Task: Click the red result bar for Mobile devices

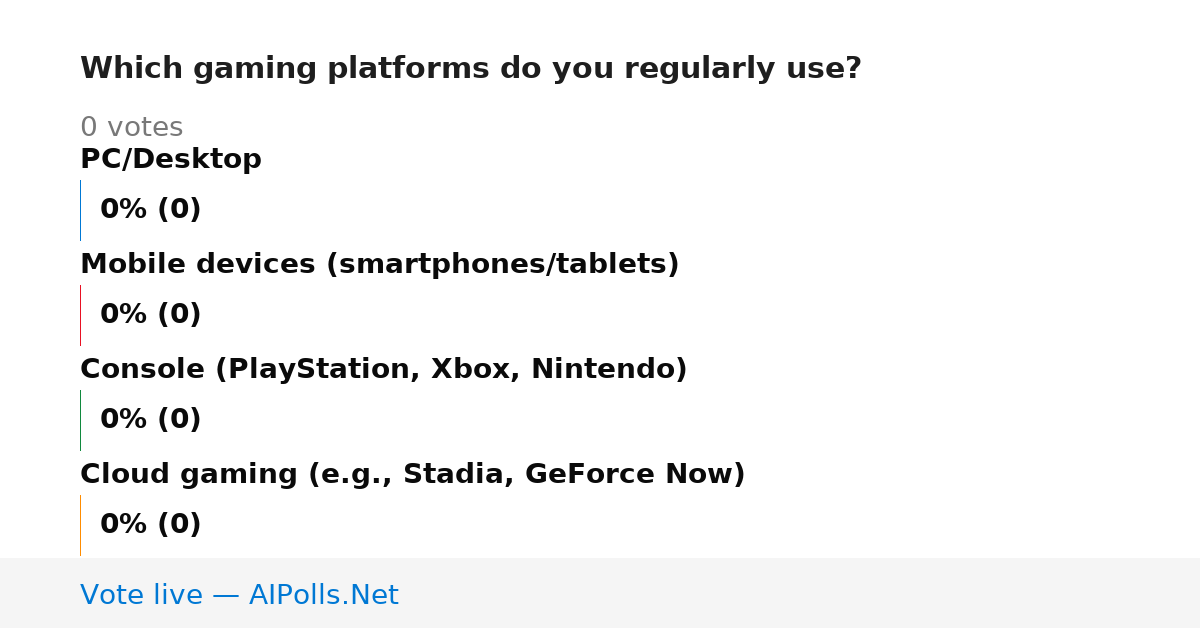Action: click(x=80, y=315)
